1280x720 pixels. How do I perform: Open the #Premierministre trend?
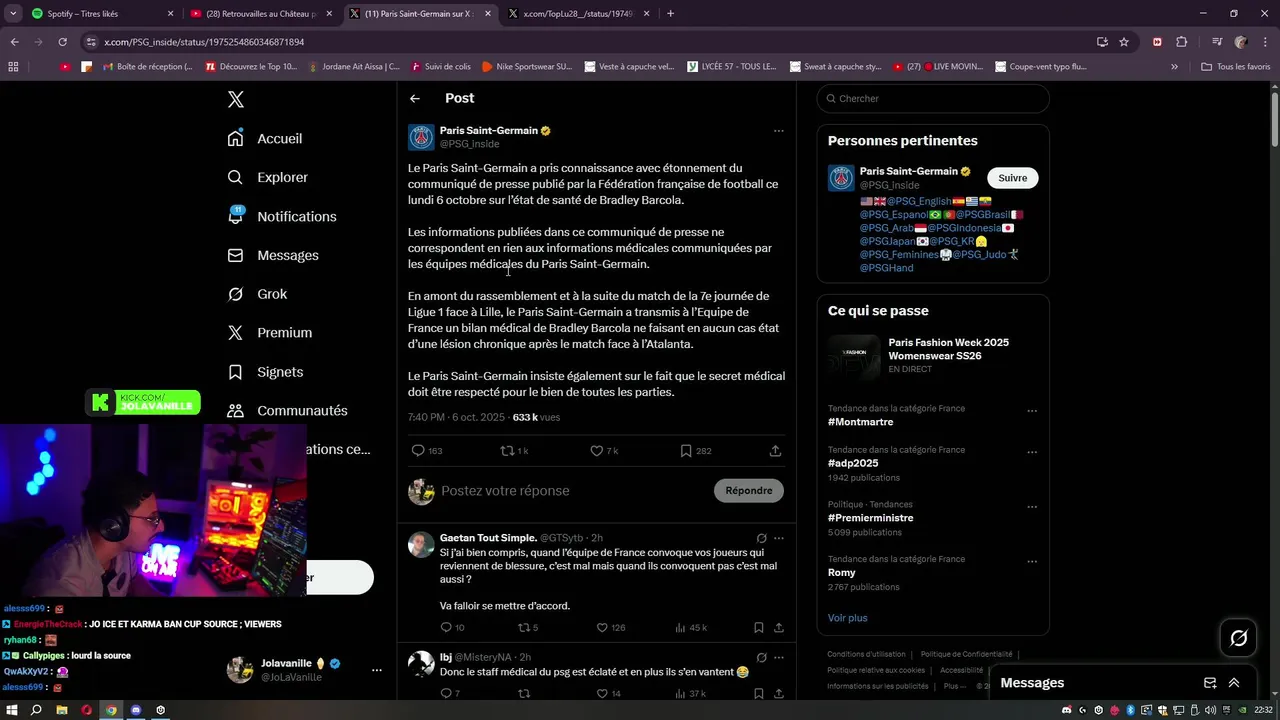pos(870,518)
